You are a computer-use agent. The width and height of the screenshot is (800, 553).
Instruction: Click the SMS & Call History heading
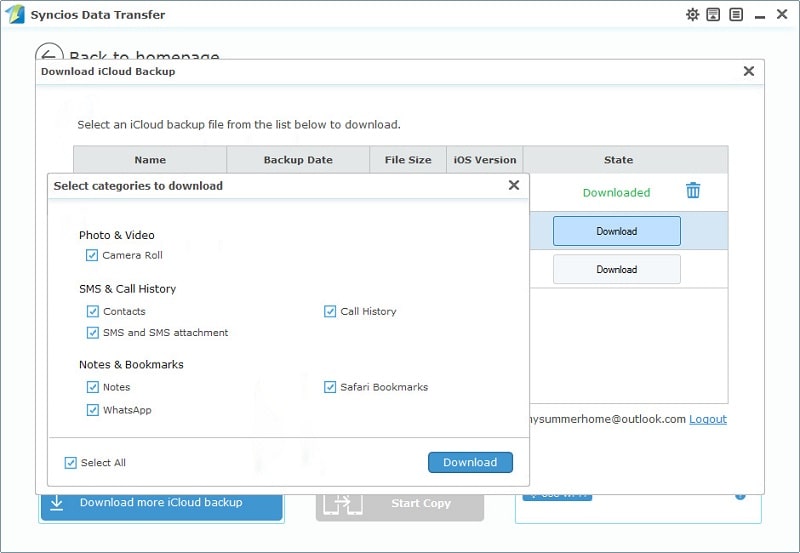click(127, 289)
